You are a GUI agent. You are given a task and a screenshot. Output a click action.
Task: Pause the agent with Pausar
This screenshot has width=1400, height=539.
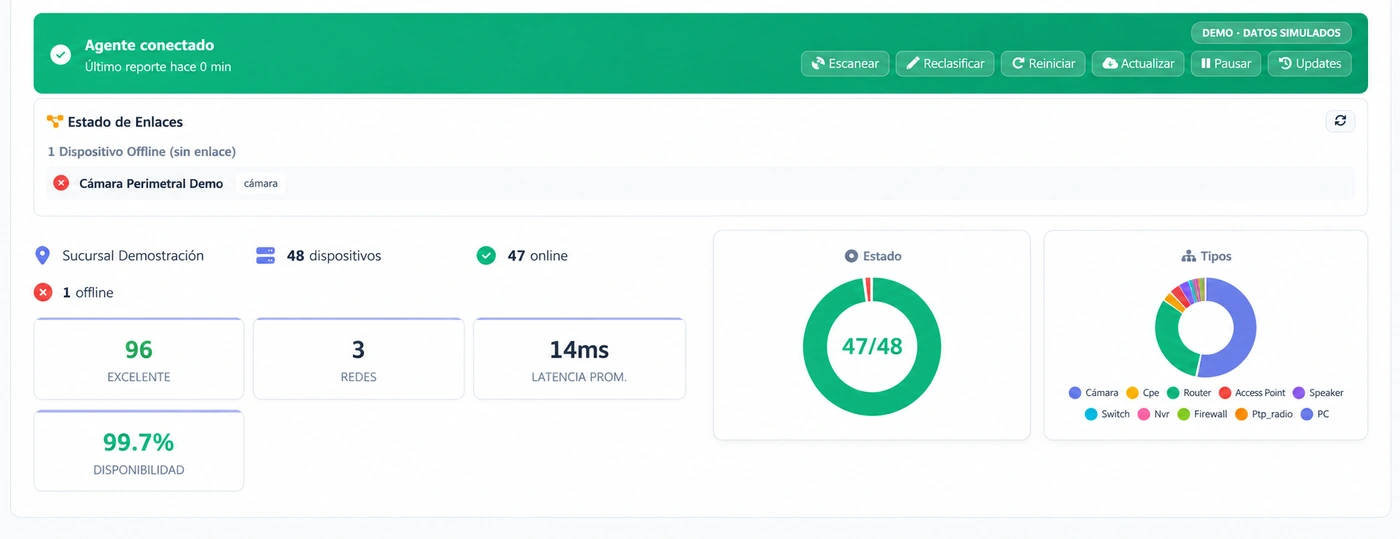[1226, 63]
